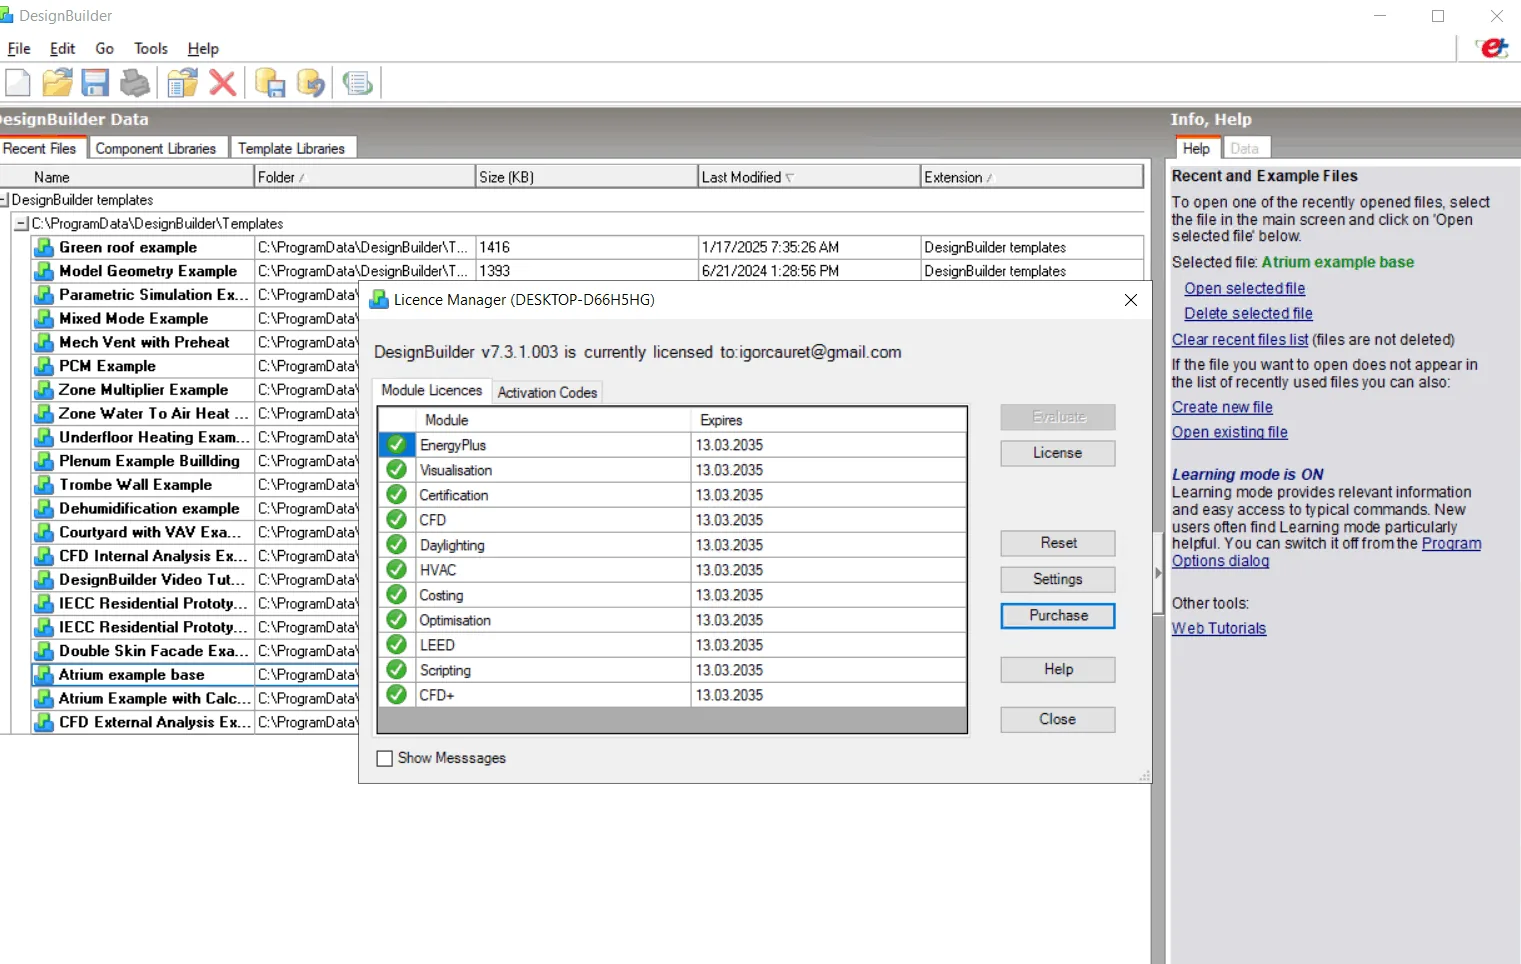Screen dimensions: 1521x964
Task: Click the green check icon beside Optimisation
Action: point(397,620)
